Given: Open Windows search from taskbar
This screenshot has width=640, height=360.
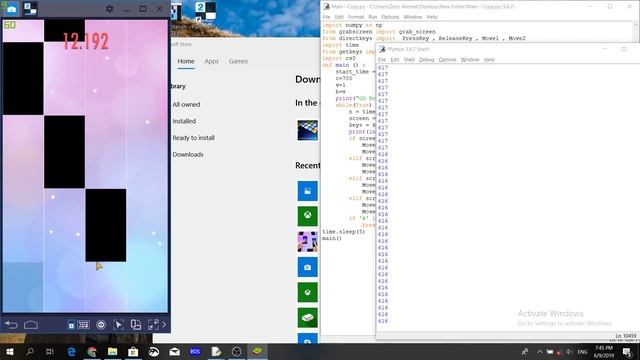Looking at the screenshot, I should coord(30,351).
